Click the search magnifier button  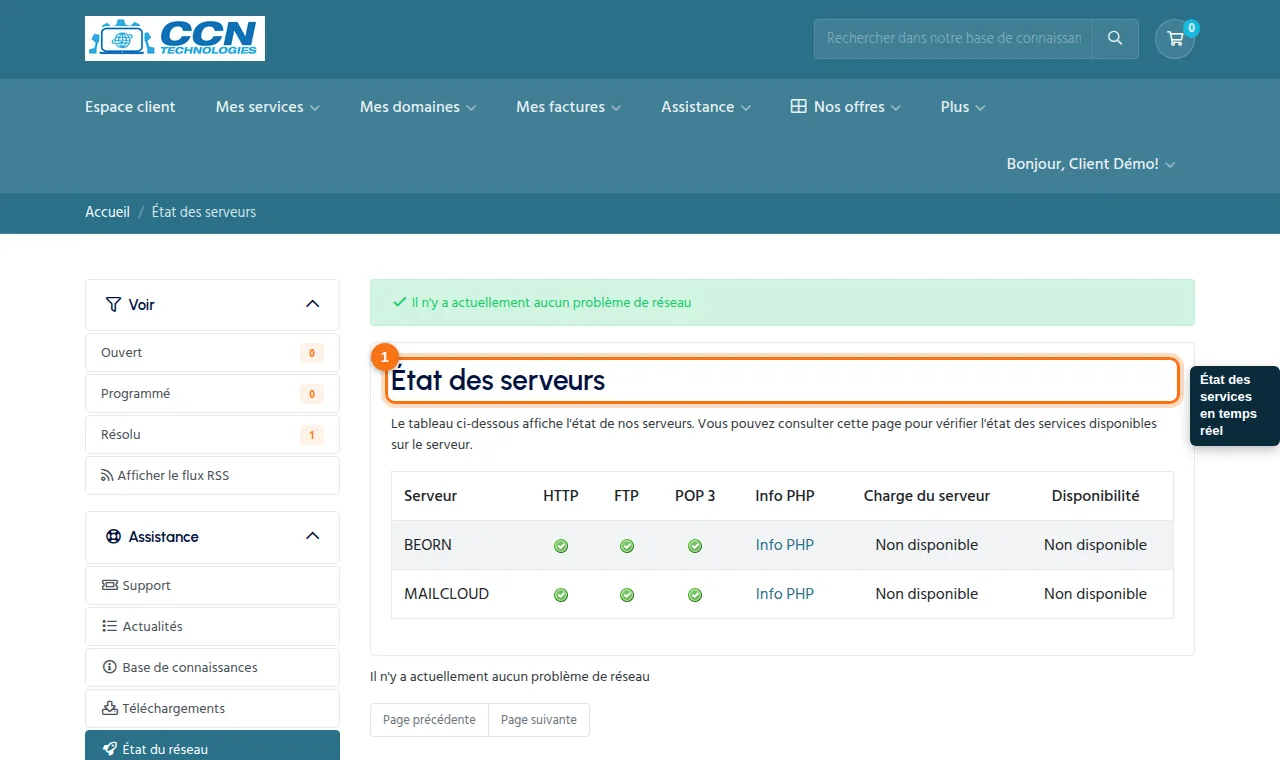1115,39
